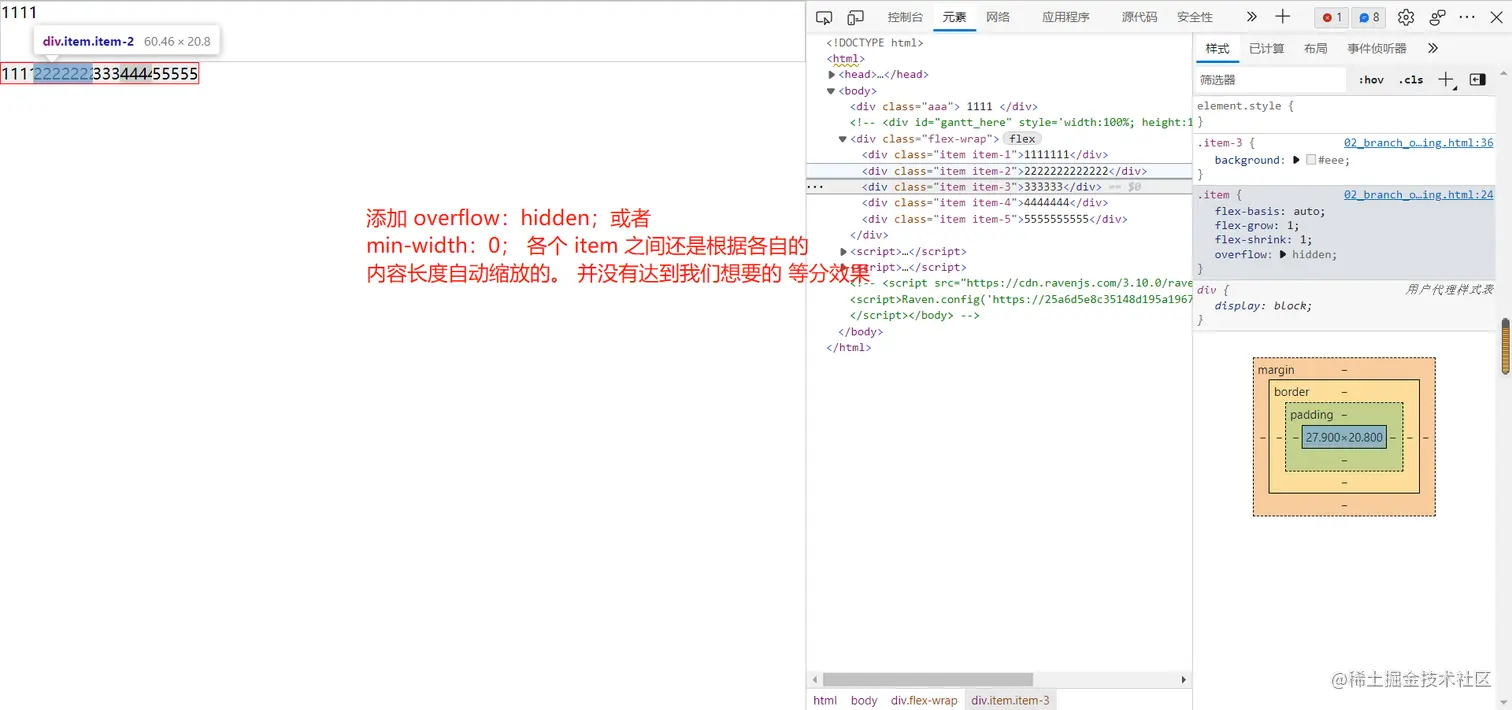This screenshot has width=1512, height=710.
Task: Expand the first script element node
Action: click(842, 251)
